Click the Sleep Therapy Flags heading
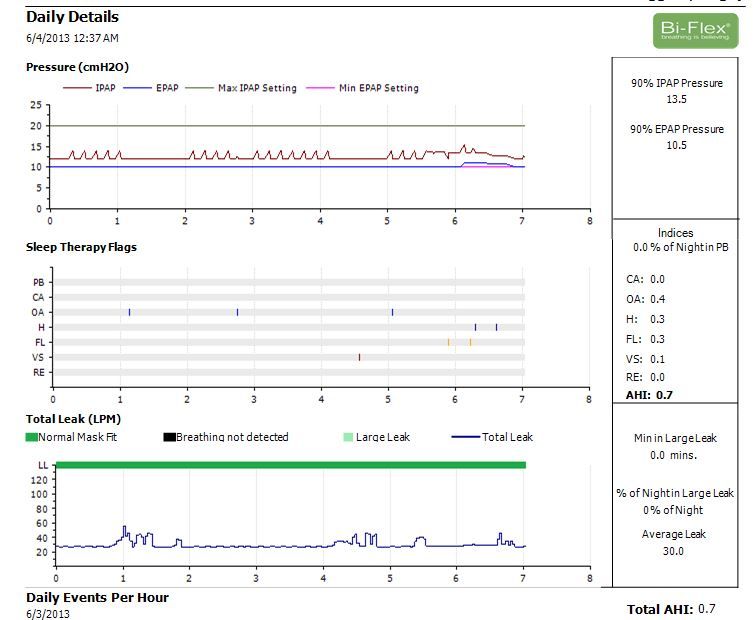This screenshot has height=620, width=754. point(81,247)
